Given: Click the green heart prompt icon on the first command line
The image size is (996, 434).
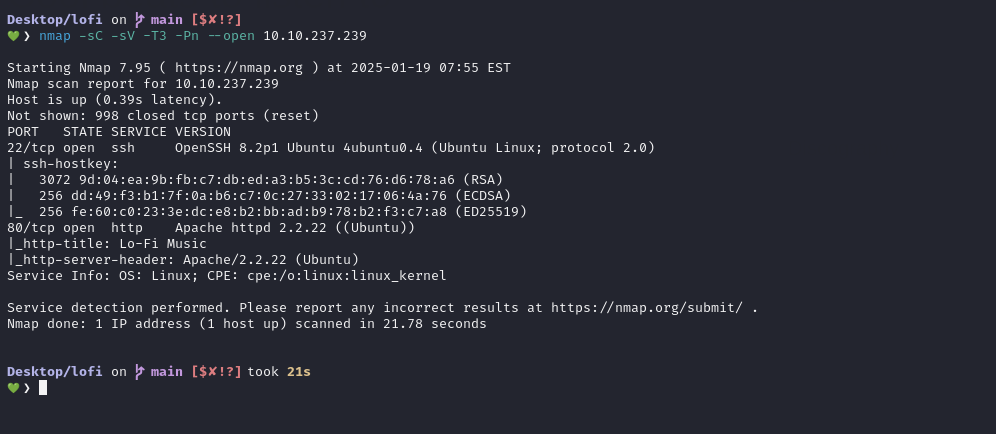Looking at the screenshot, I should [x=13, y=36].
